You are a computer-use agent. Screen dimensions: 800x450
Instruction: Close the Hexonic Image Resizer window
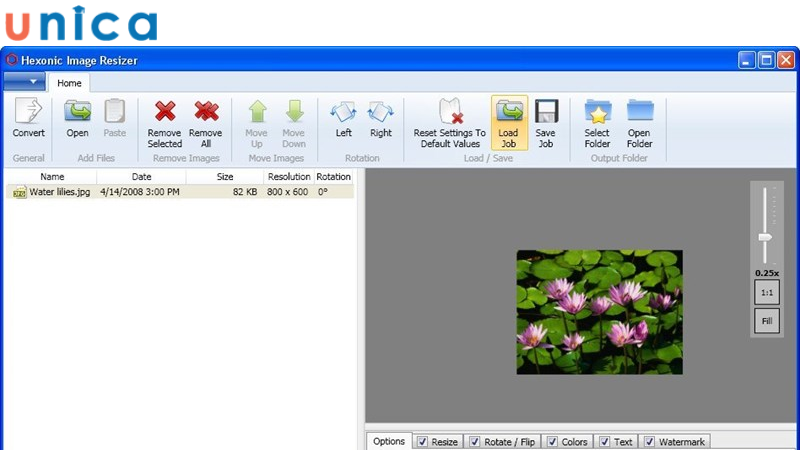(786, 60)
